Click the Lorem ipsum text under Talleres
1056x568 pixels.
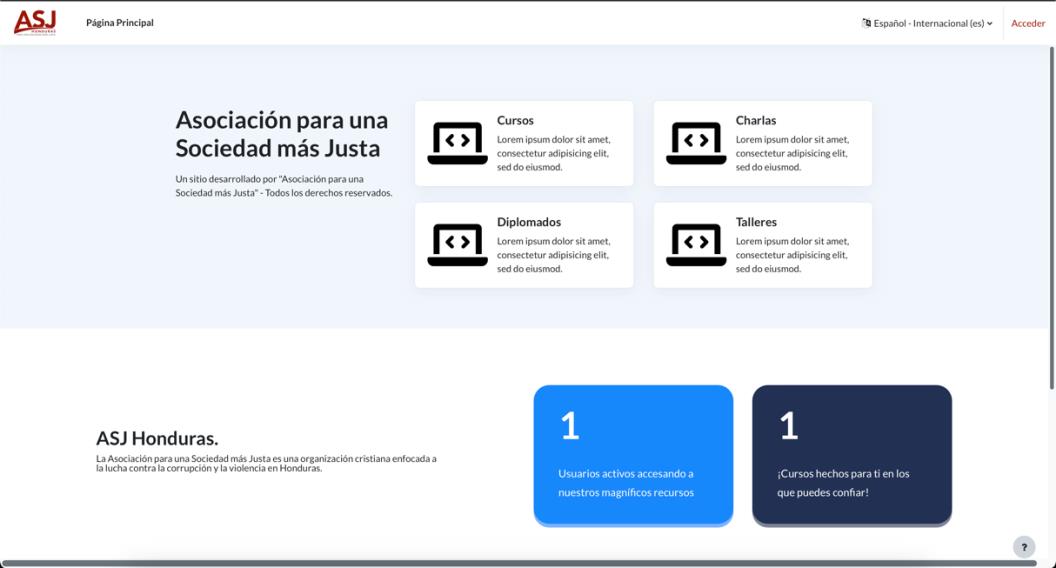pos(792,255)
